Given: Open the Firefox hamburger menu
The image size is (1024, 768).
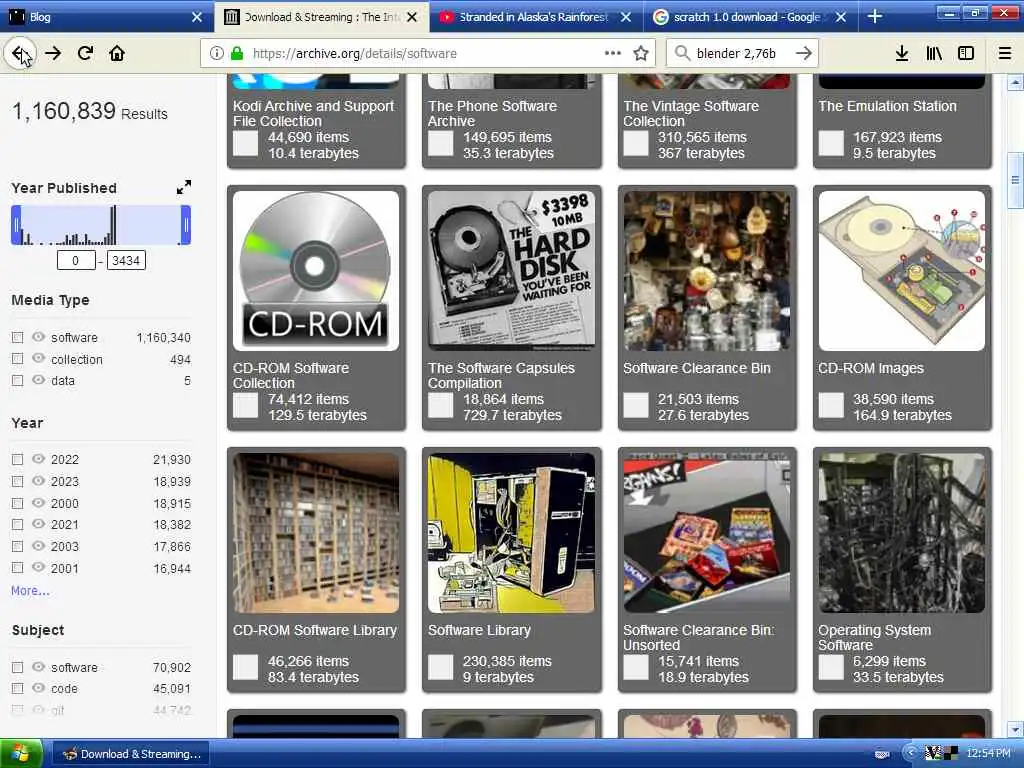Looking at the screenshot, I should 1004,54.
